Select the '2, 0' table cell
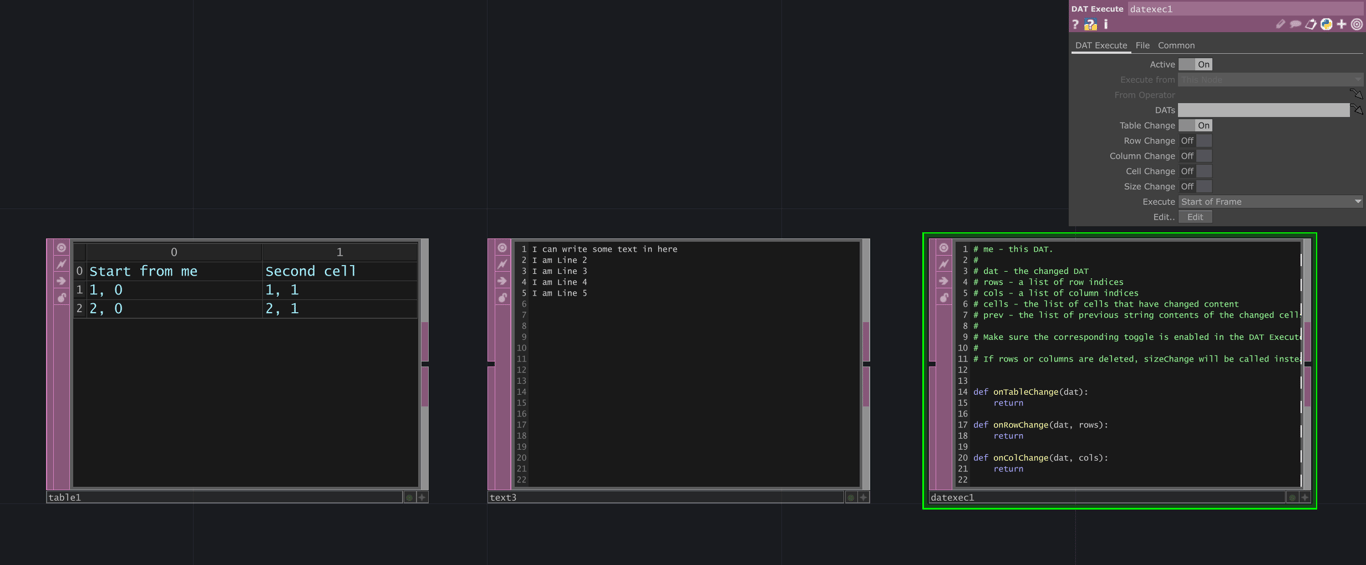The width and height of the screenshot is (1366, 565). point(174,309)
